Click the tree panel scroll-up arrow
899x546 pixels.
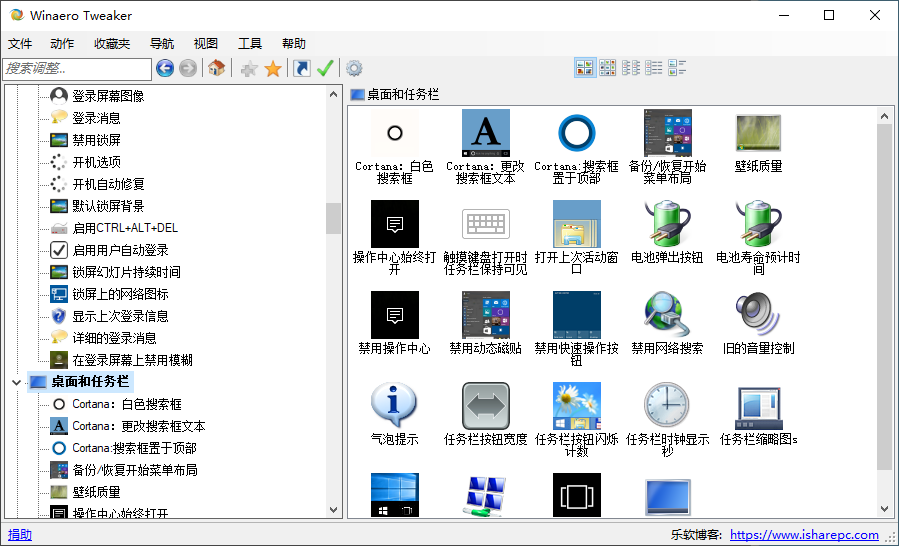pyautogui.click(x=334, y=94)
